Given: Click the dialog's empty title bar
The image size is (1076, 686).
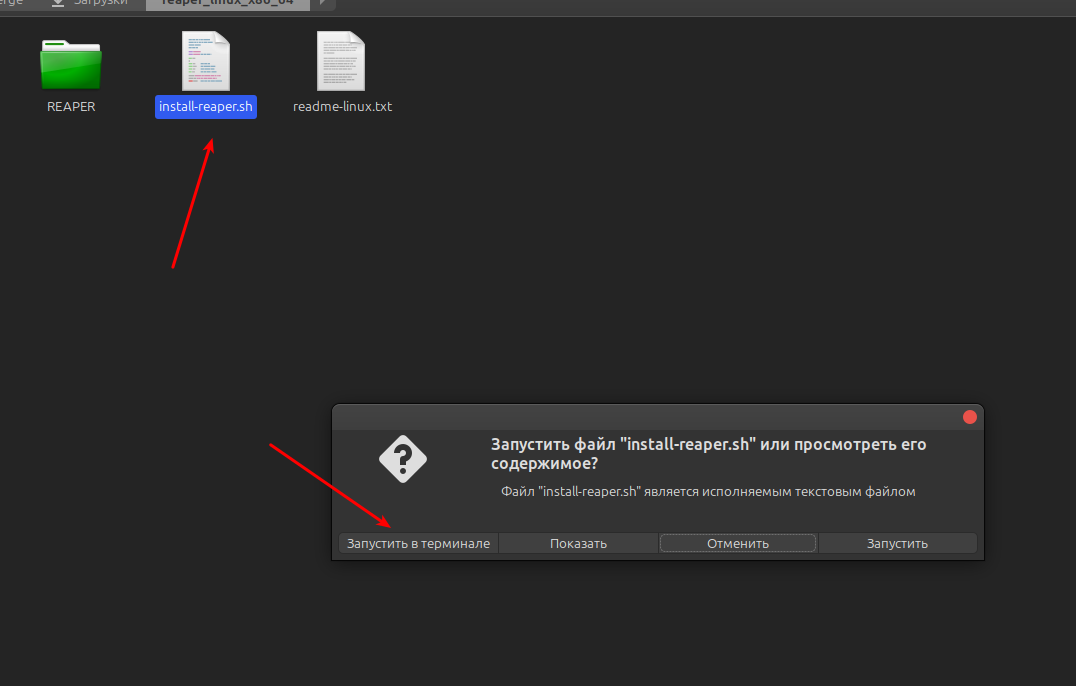Looking at the screenshot, I should 645,417.
